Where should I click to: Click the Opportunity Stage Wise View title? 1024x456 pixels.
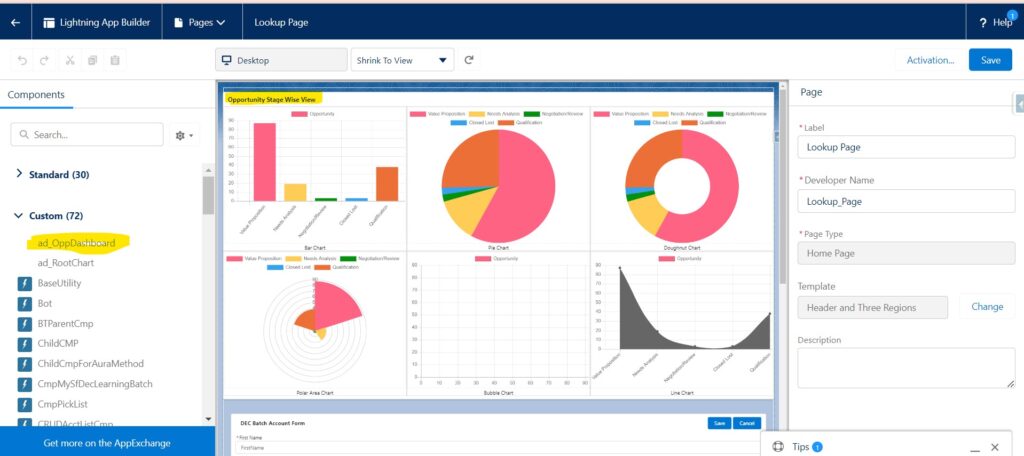tap(271, 100)
